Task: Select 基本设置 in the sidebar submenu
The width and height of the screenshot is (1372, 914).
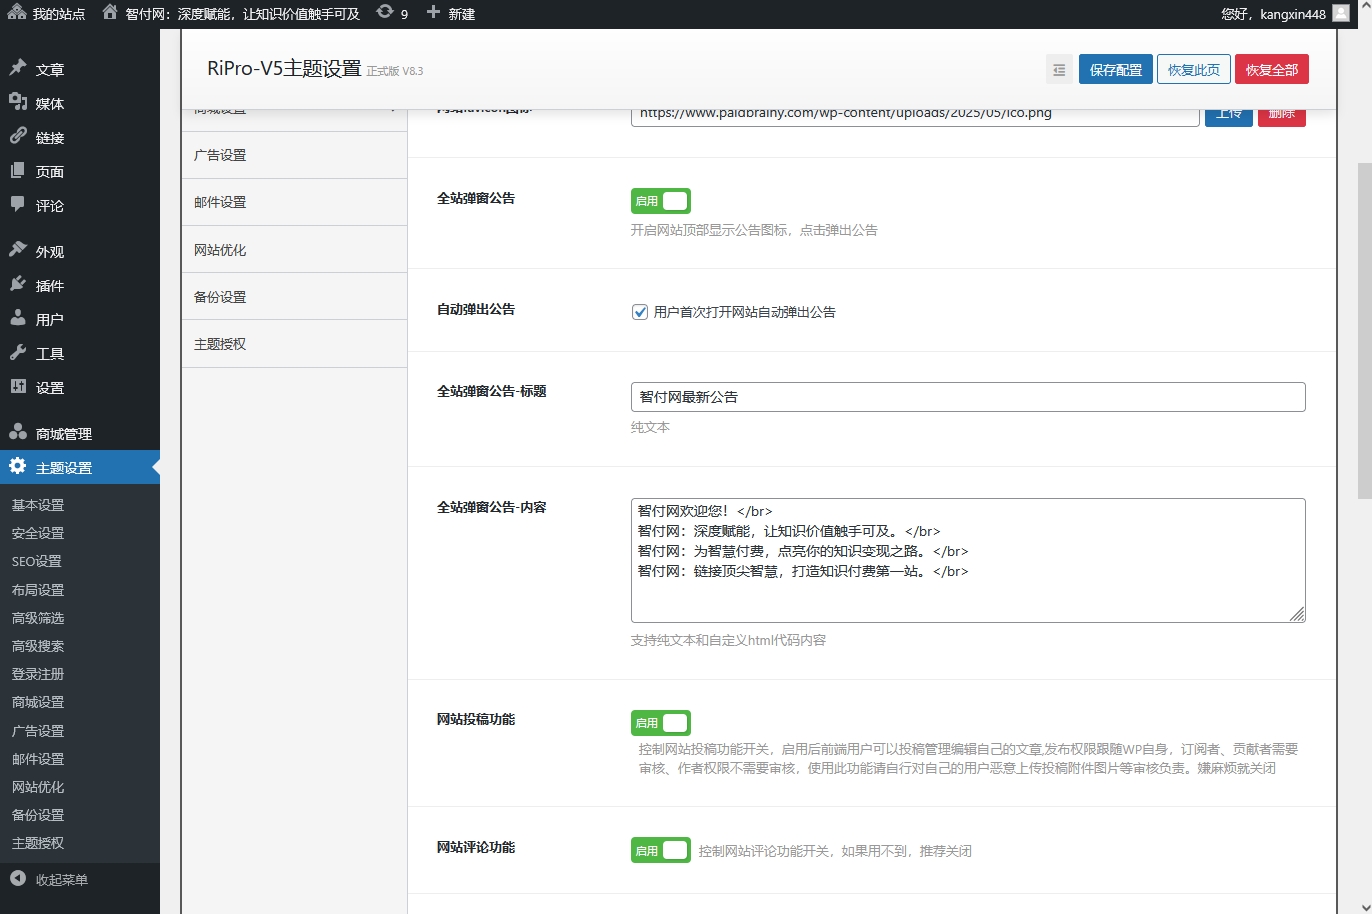Action: click(38, 505)
